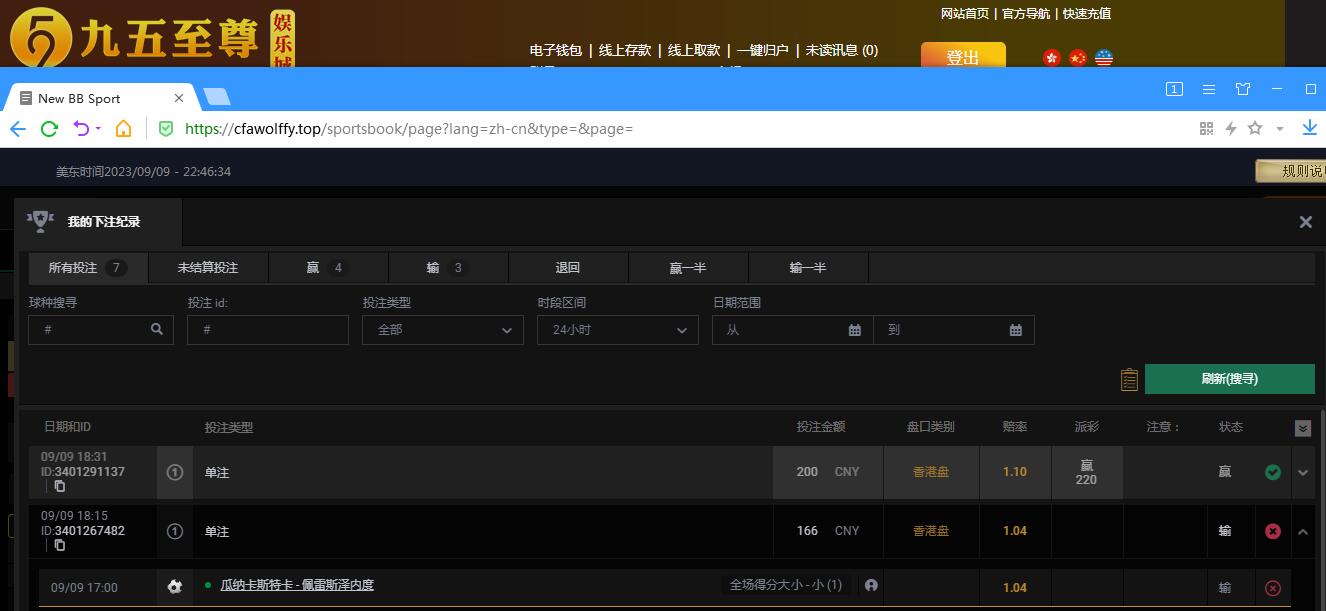
Task: Expand bet row 3401291137 details
Action: [x=1303, y=472]
